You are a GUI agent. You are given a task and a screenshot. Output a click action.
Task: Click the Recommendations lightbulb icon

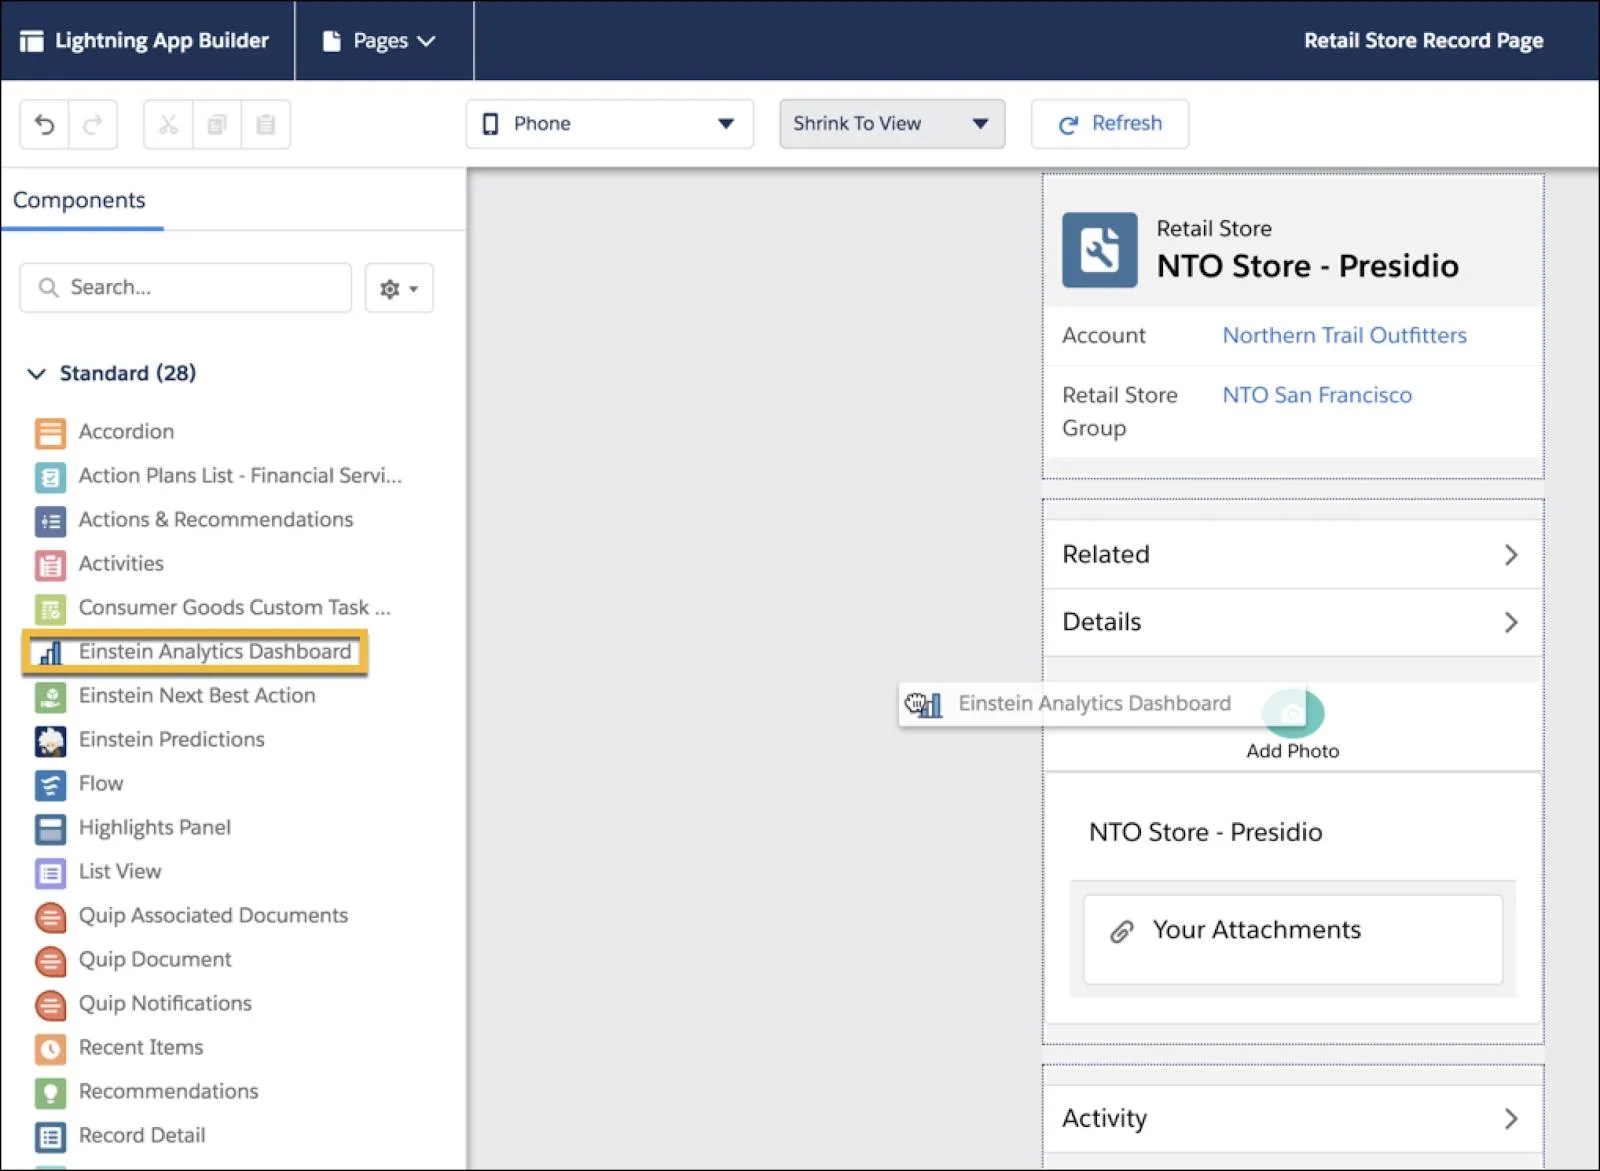click(x=50, y=1093)
